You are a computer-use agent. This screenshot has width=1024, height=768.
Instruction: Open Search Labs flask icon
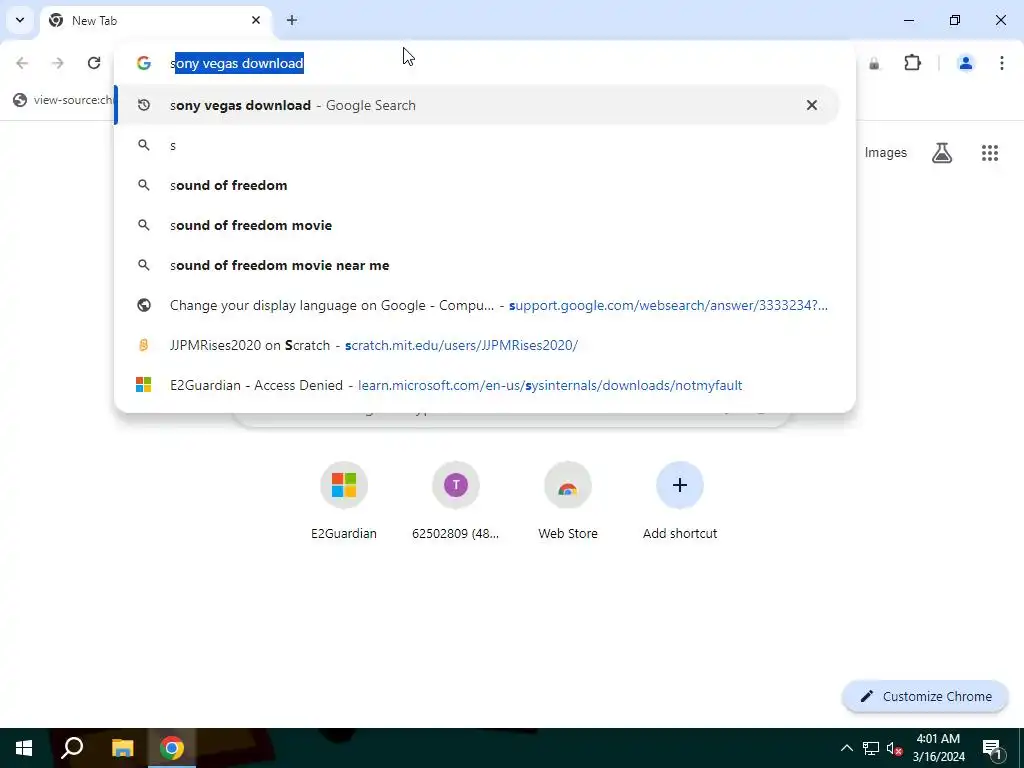942,152
